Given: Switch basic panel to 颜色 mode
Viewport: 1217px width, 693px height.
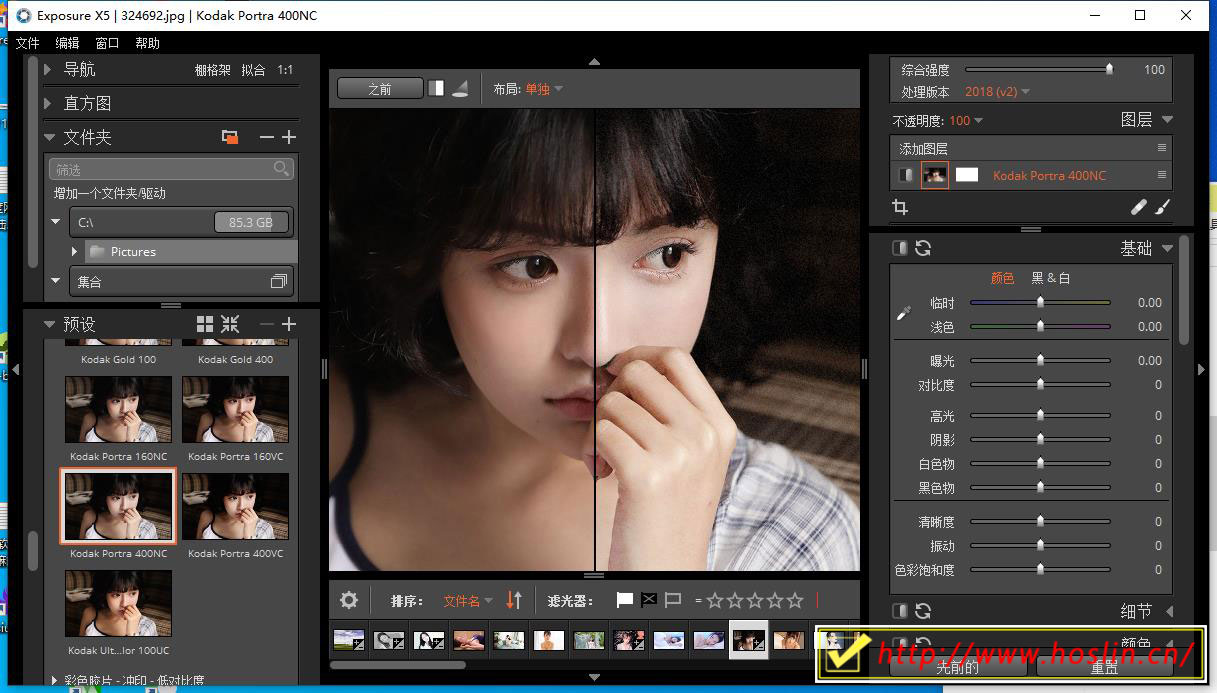Looking at the screenshot, I should [1002, 278].
